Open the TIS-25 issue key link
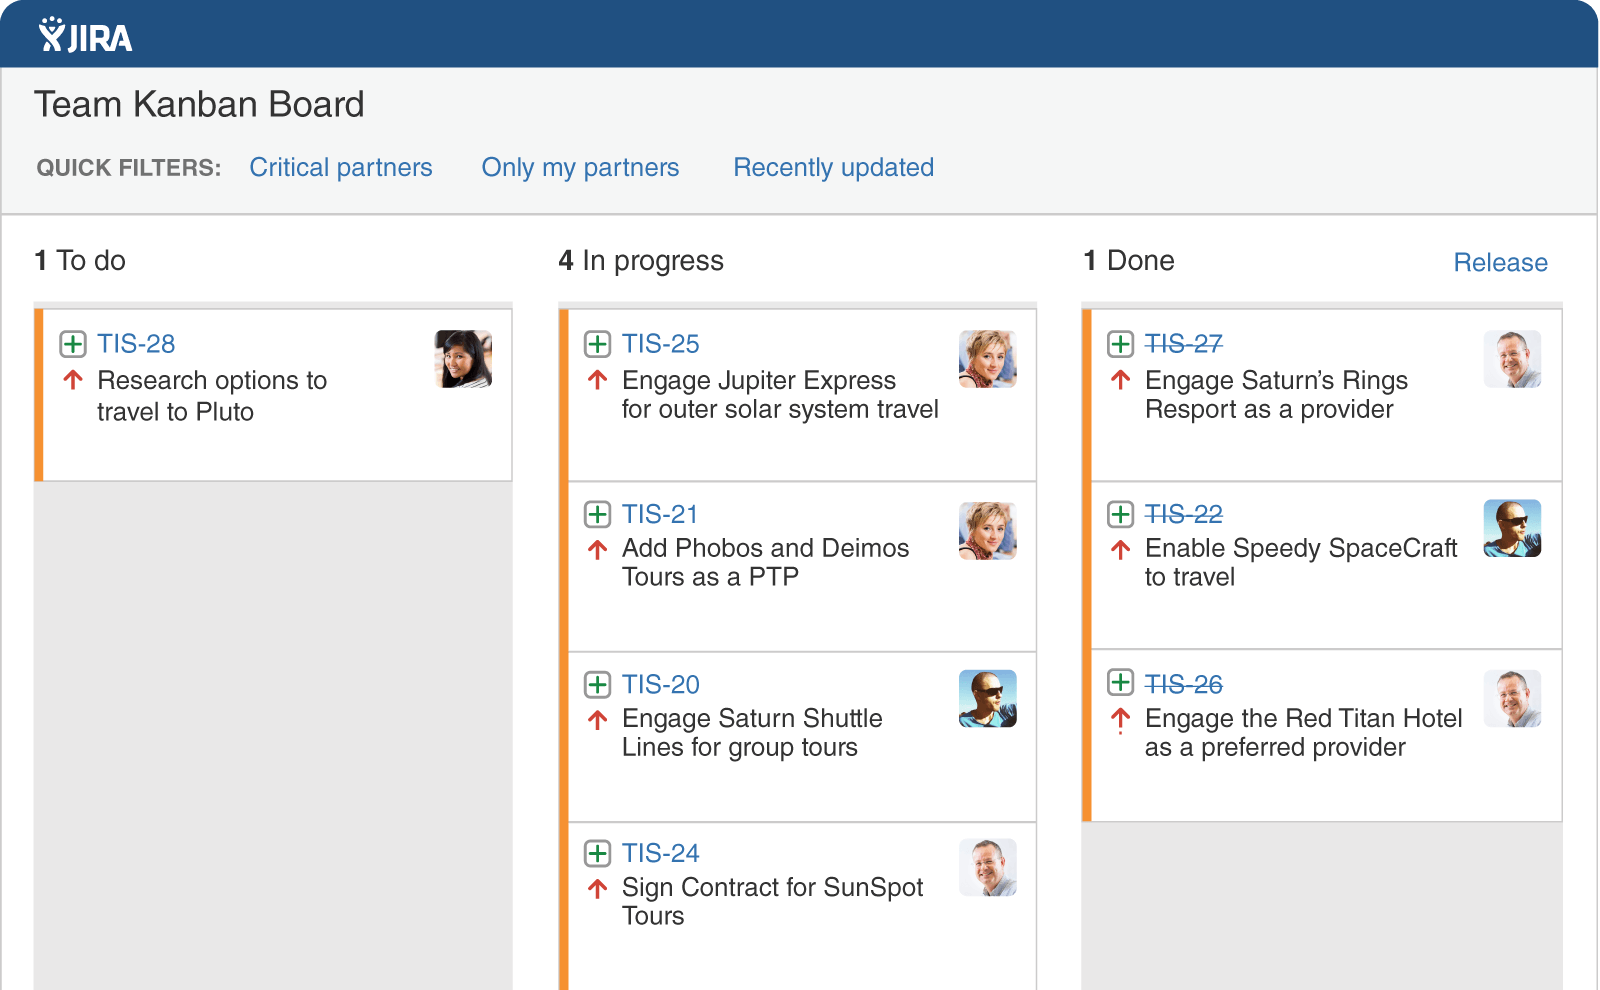Viewport: 1600px width, 990px height. (660, 344)
